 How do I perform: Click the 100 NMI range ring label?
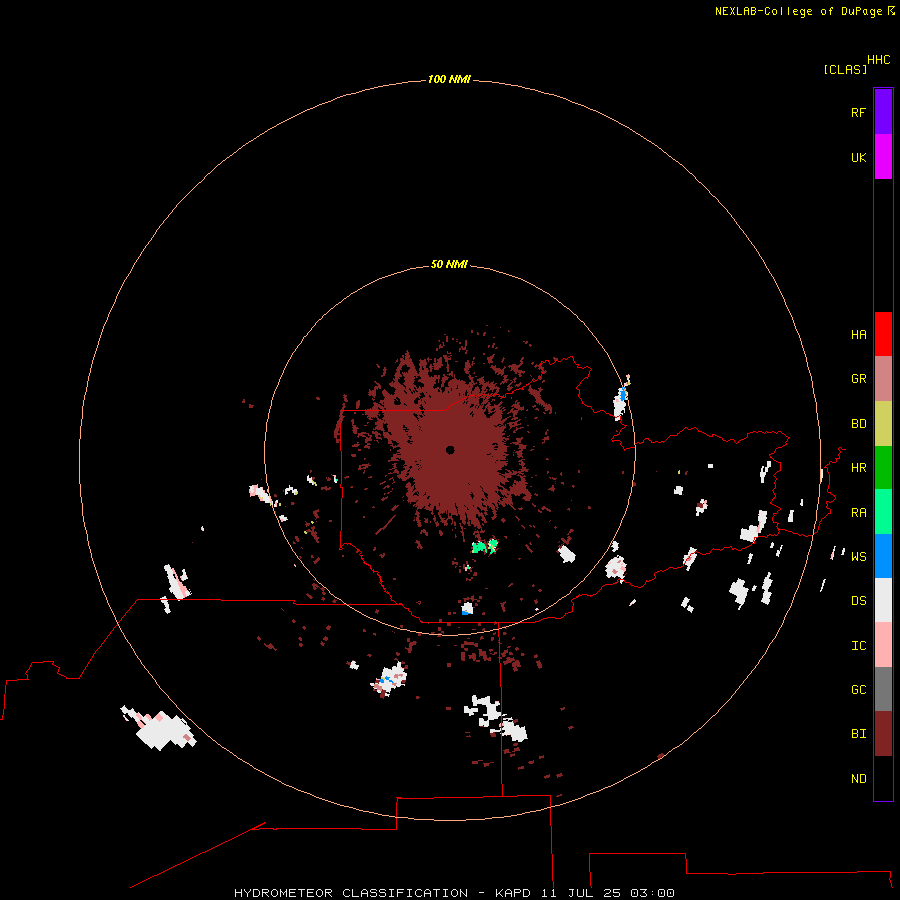[x=449, y=79]
